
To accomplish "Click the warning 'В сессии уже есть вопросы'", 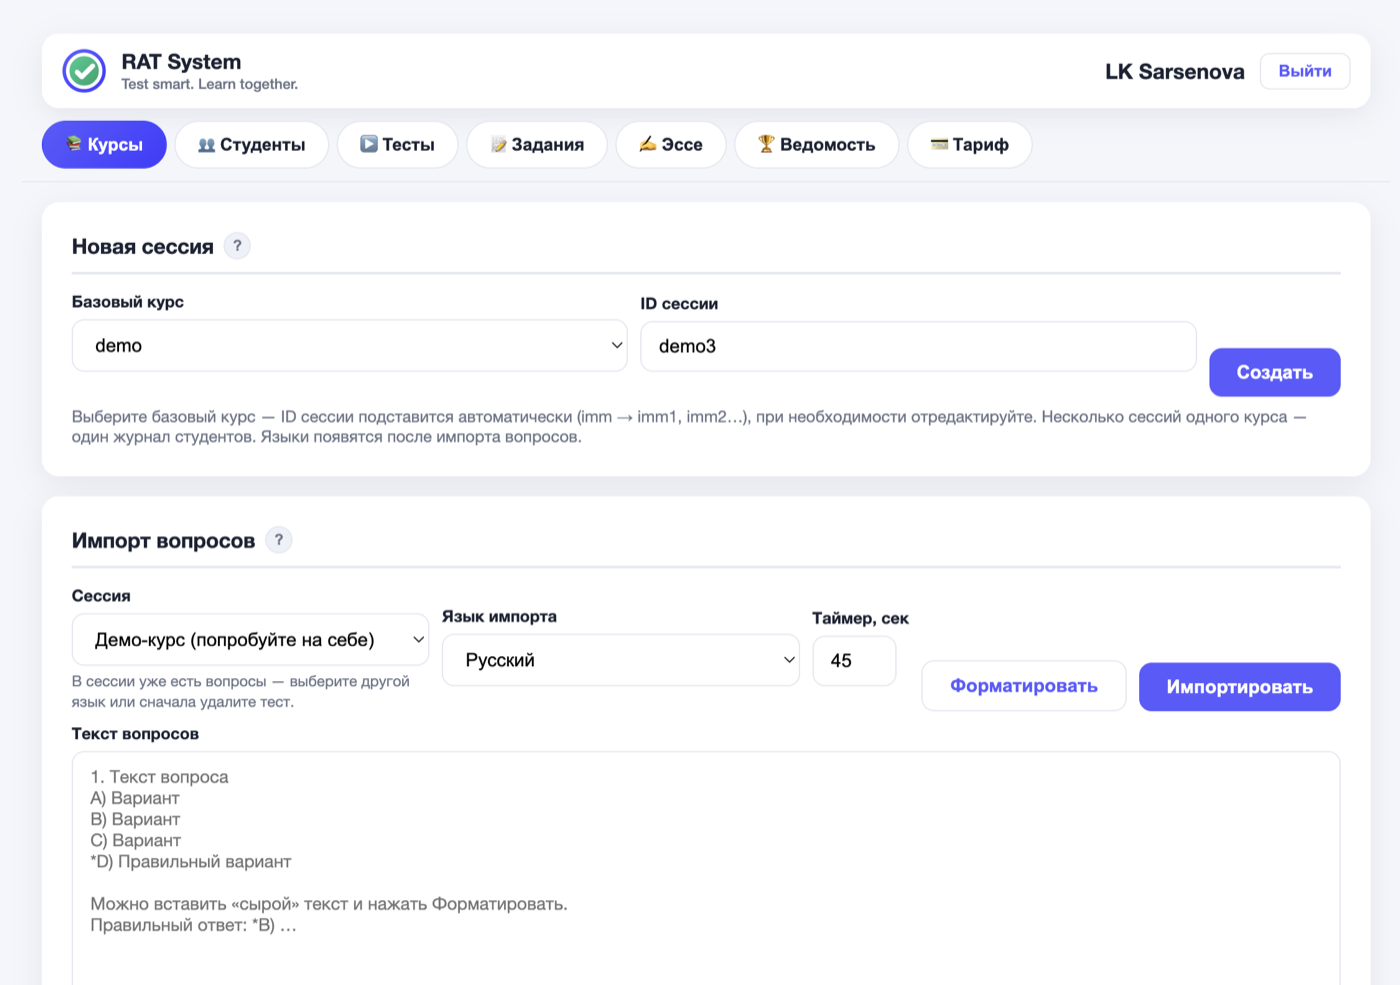I will click(241, 692).
